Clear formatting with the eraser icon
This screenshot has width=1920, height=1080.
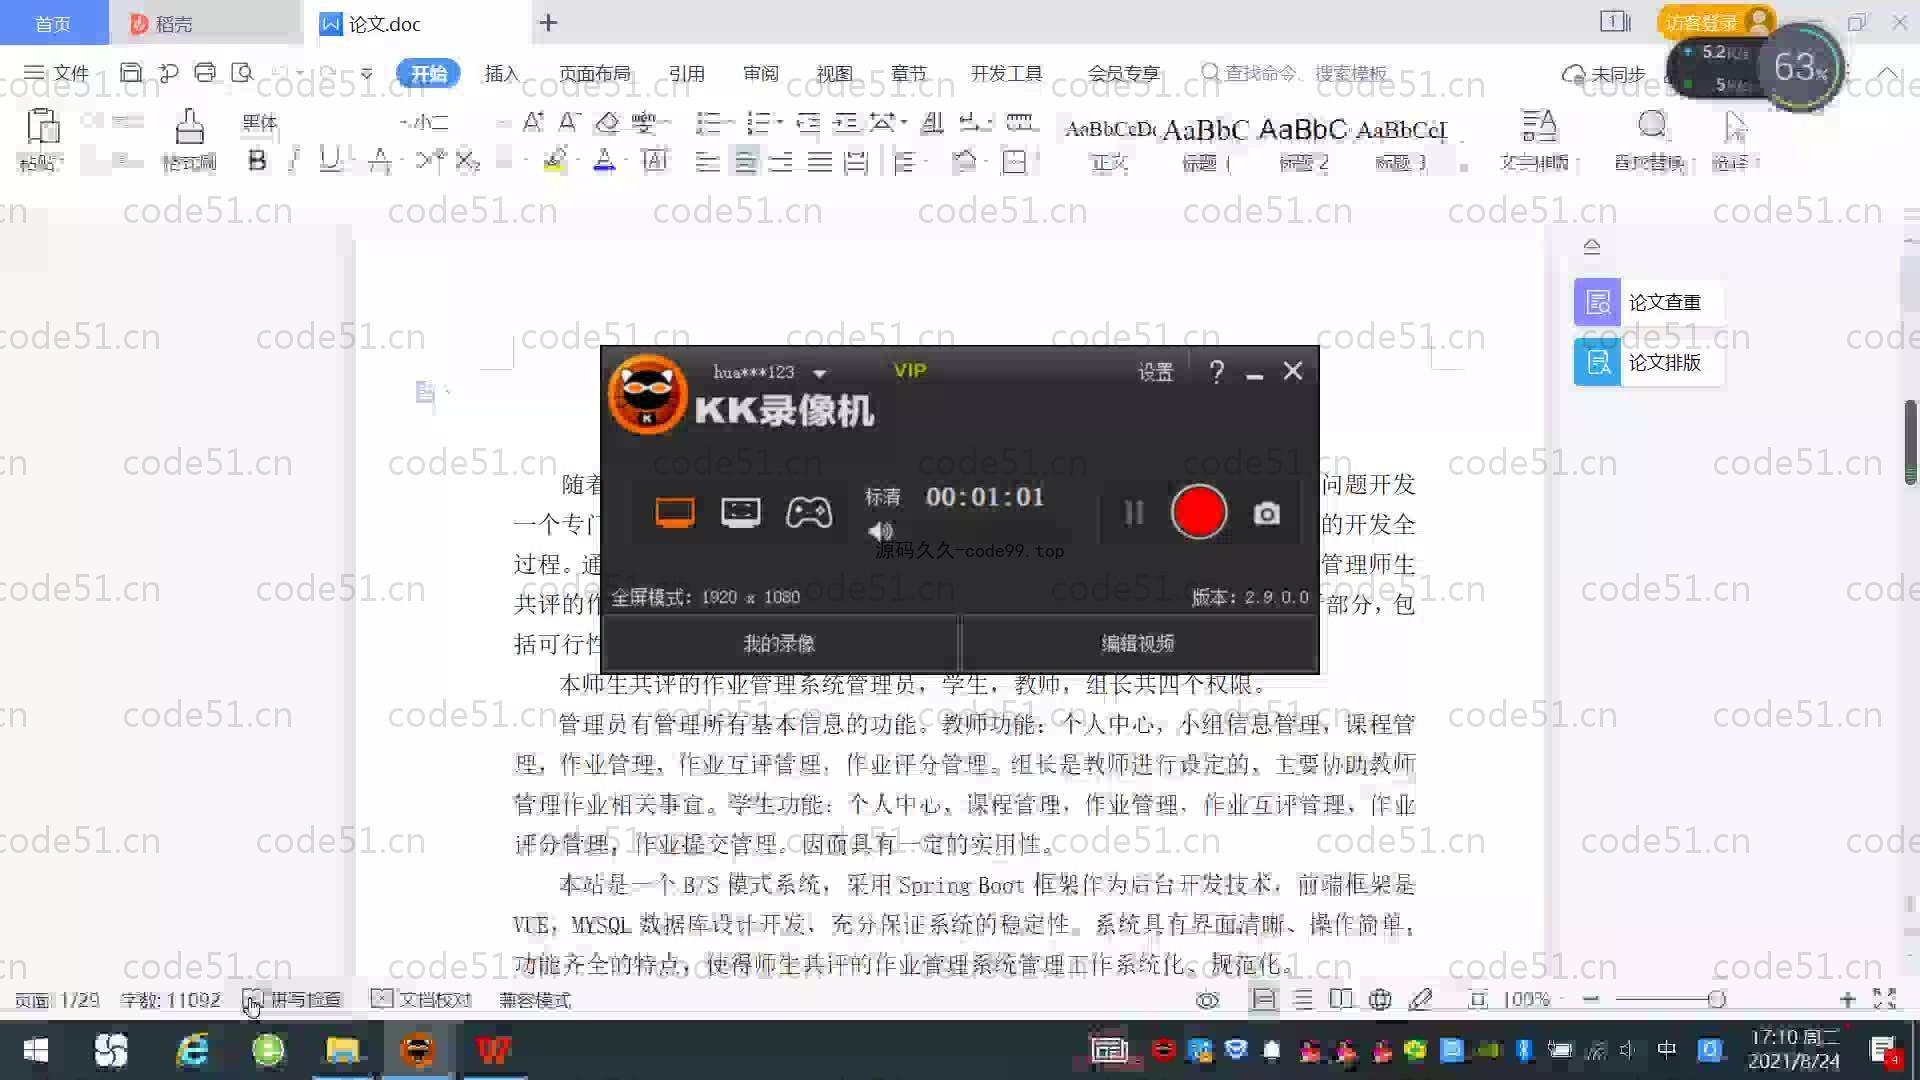click(x=607, y=123)
